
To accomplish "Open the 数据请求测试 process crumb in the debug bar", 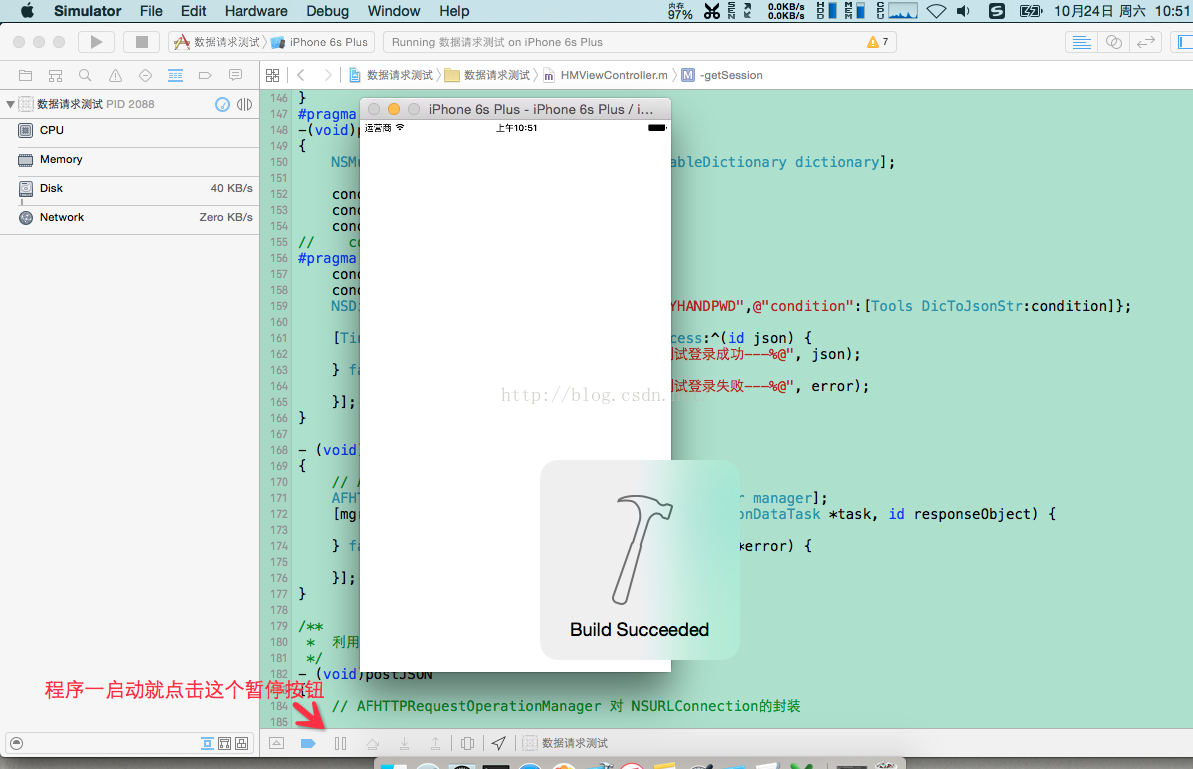I will tap(565, 743).
